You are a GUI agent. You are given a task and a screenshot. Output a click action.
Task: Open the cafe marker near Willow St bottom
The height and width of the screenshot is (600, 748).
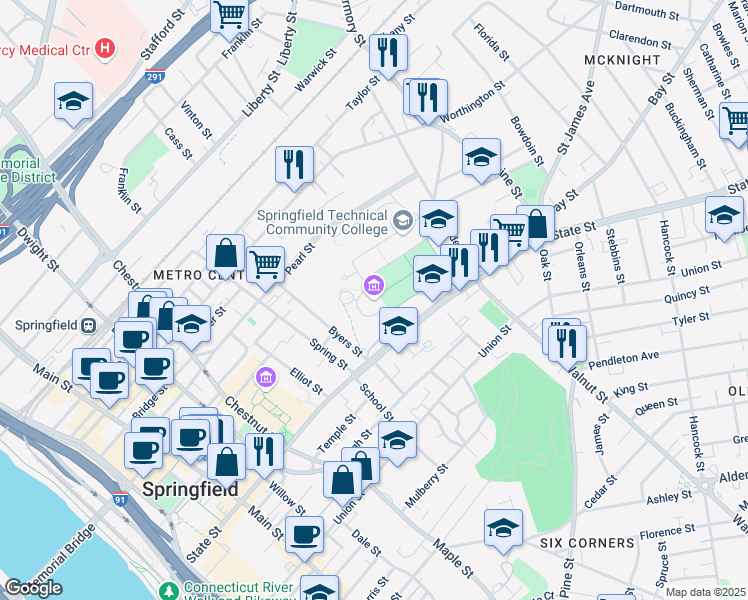coord(304,536)
